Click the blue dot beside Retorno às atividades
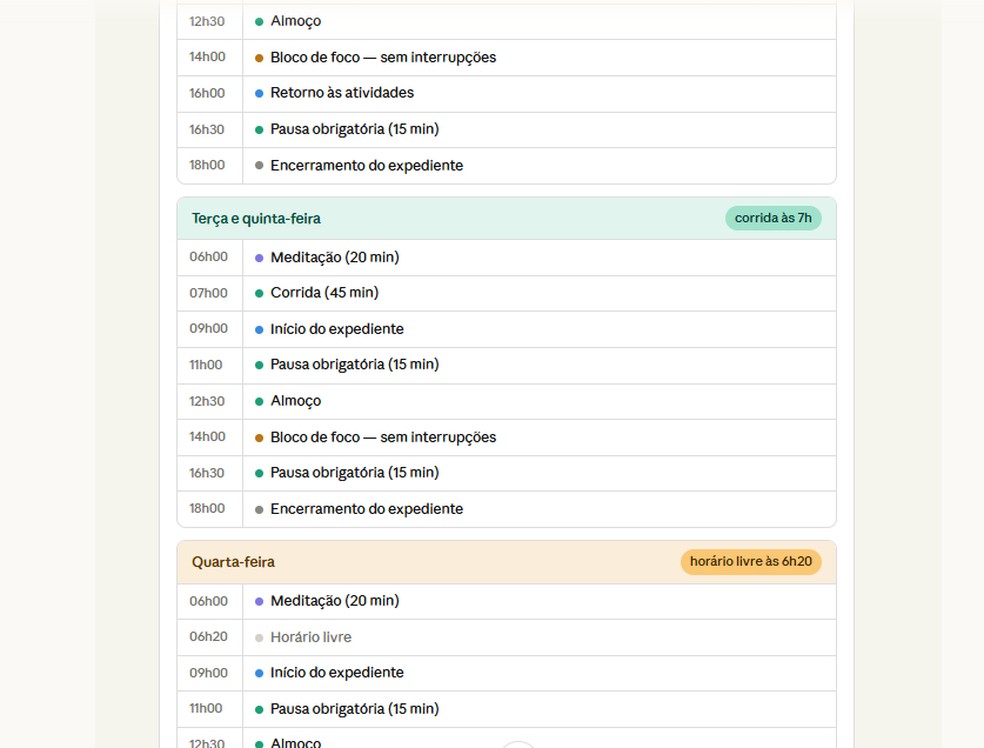Viewport: 984px width, 748px height. point(259,93)
